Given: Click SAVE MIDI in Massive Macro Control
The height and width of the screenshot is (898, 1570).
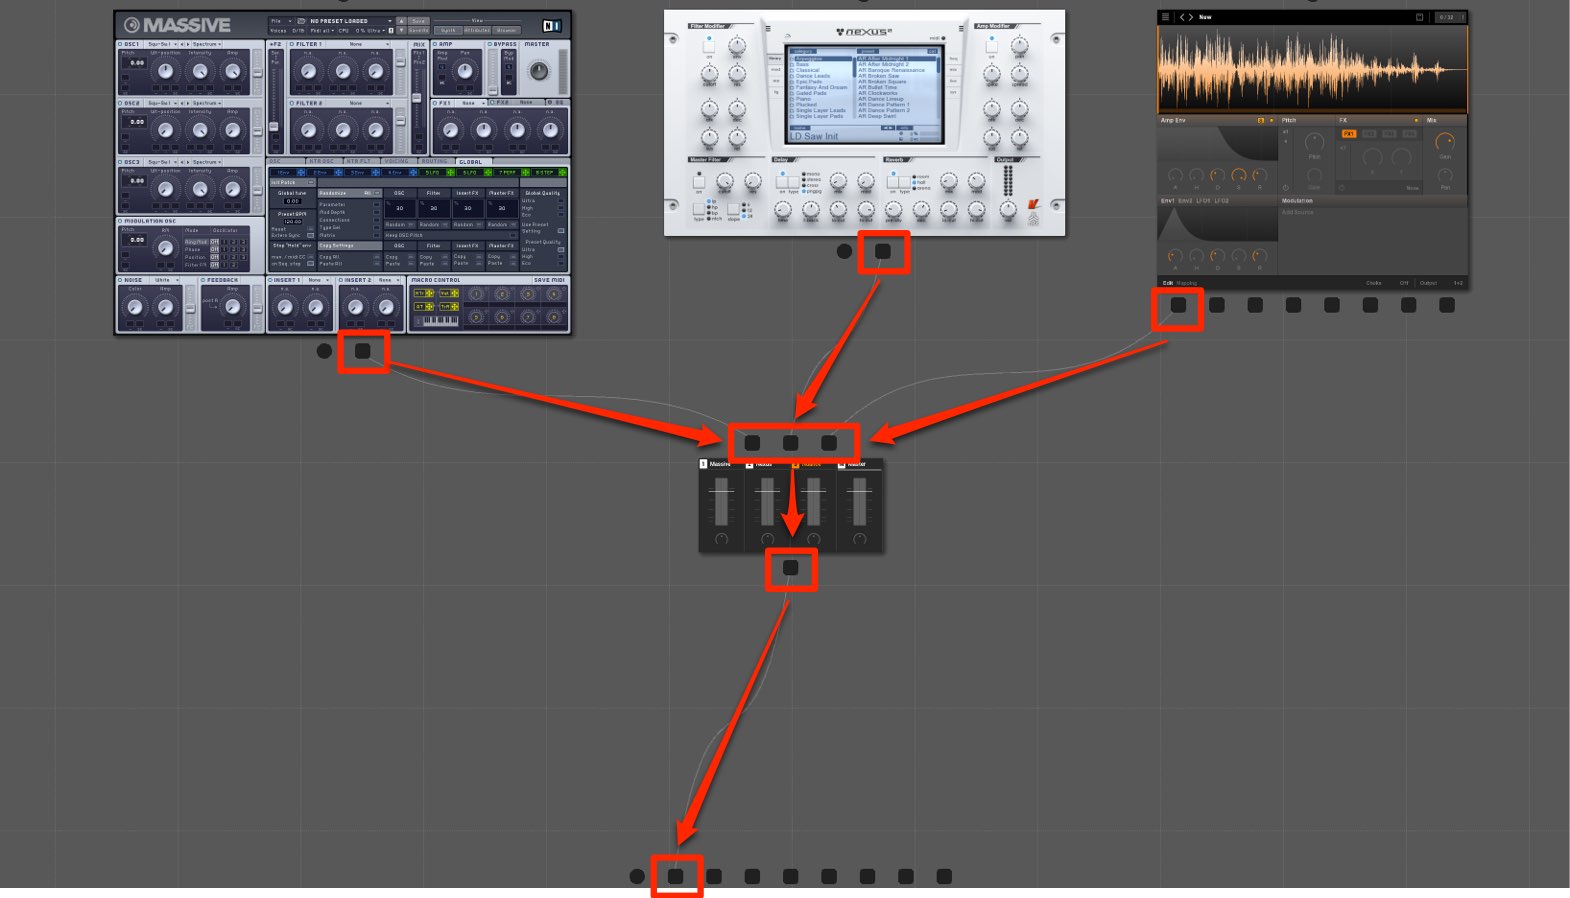Looking at the screenshot, I should [x=549, y=280].
